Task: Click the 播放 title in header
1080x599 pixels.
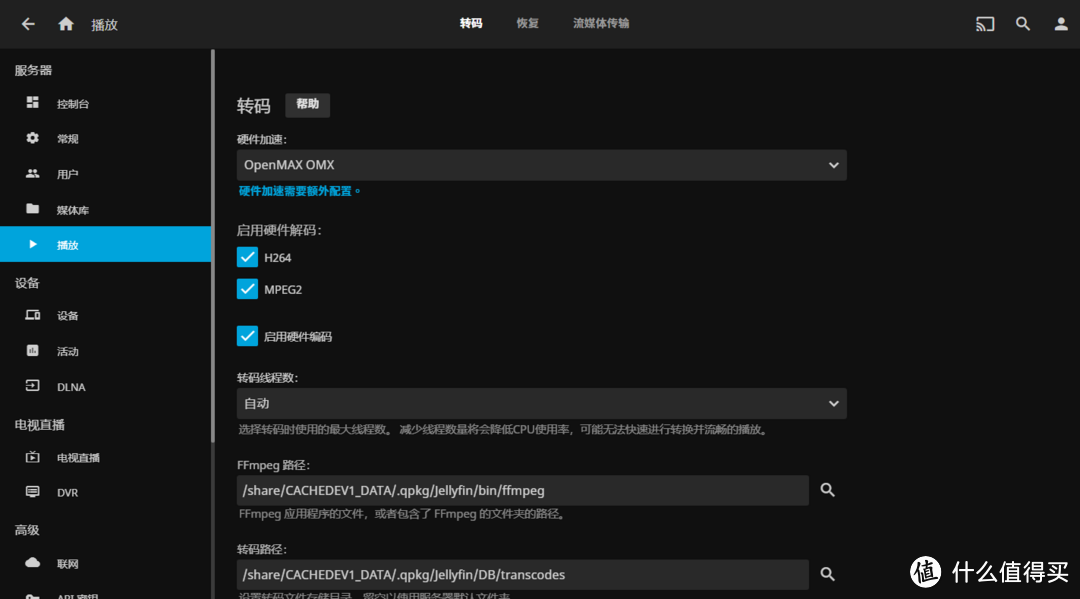Action: click(105, 25)
